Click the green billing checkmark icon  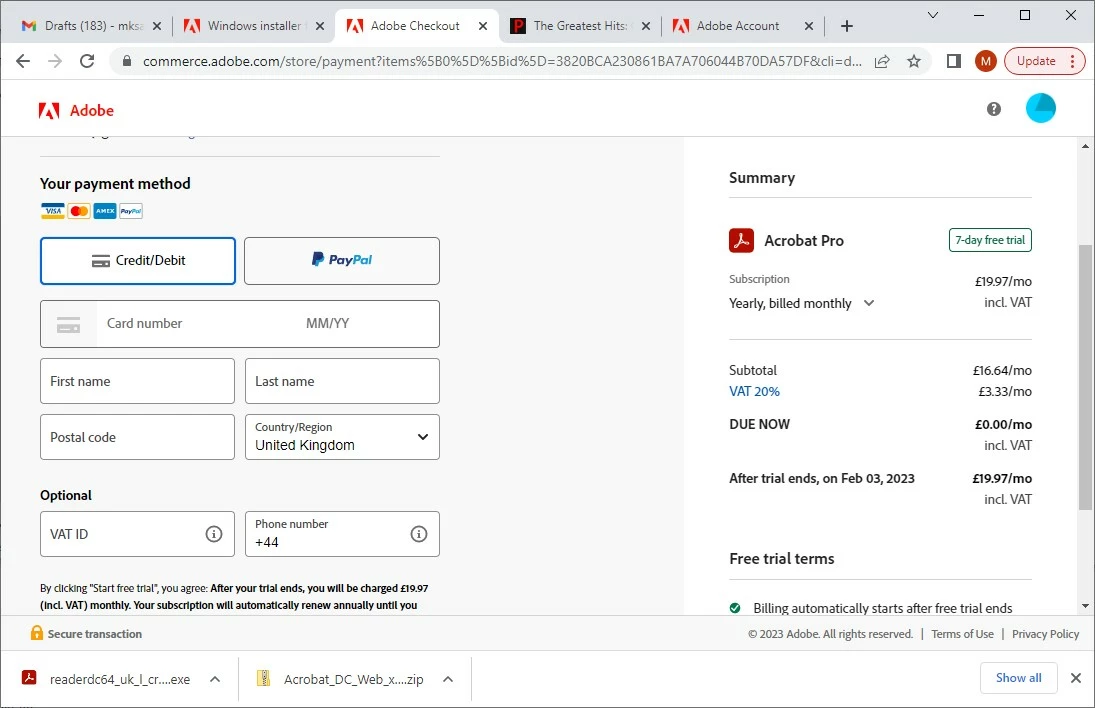pos(735,608)
